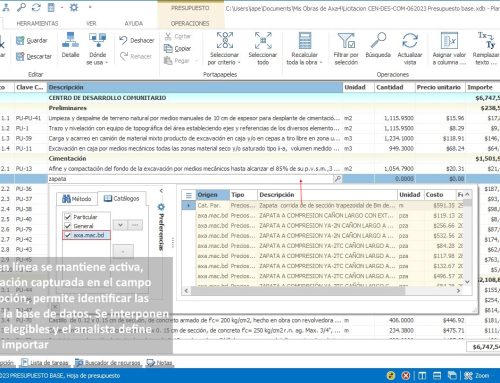
Task: Click the Guardar save icon
Action: 20,41
